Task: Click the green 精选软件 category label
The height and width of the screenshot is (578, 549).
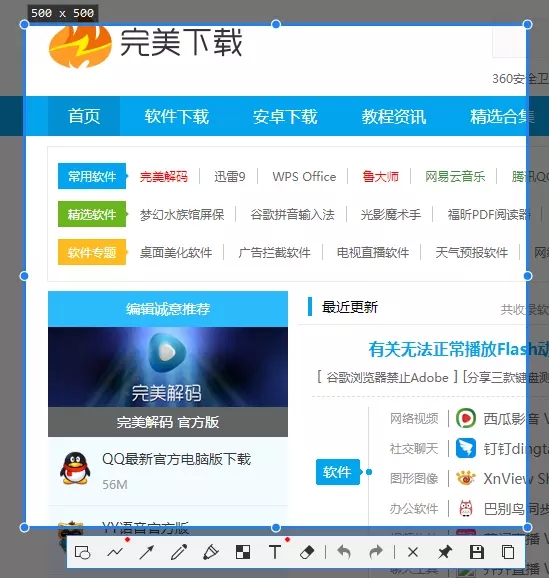Action: 92,214
